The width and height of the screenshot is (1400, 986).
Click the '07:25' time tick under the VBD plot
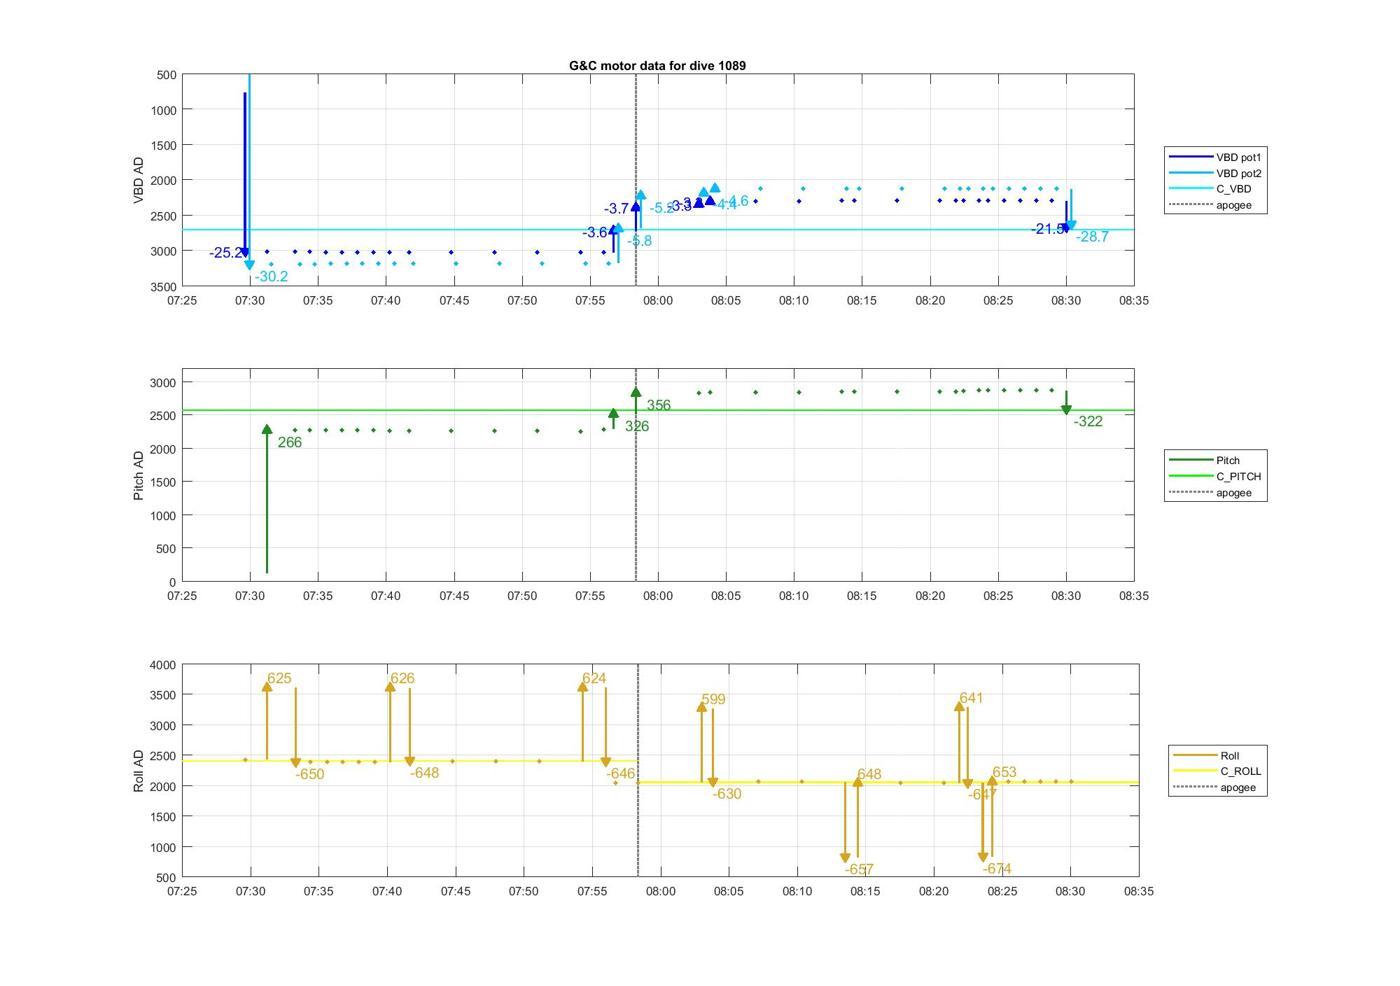tap(182, 300)
